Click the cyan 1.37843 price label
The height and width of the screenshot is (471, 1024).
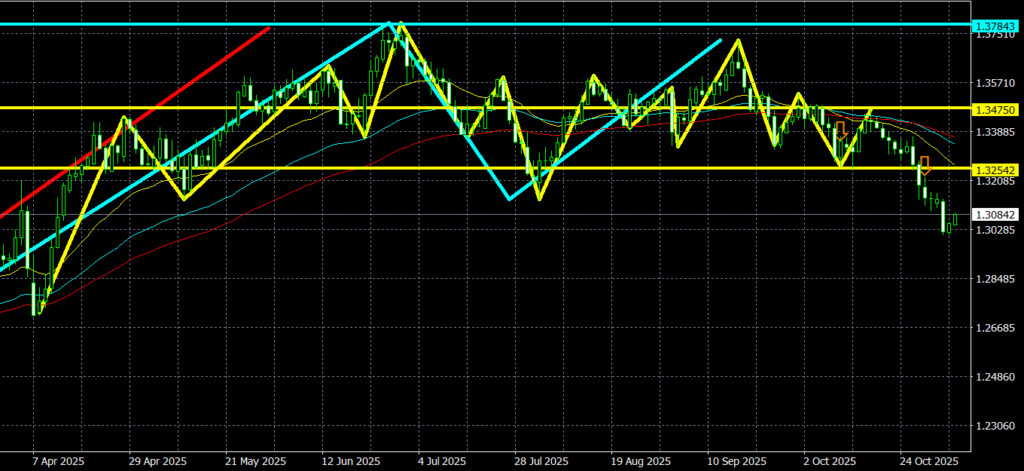point(993,23)
